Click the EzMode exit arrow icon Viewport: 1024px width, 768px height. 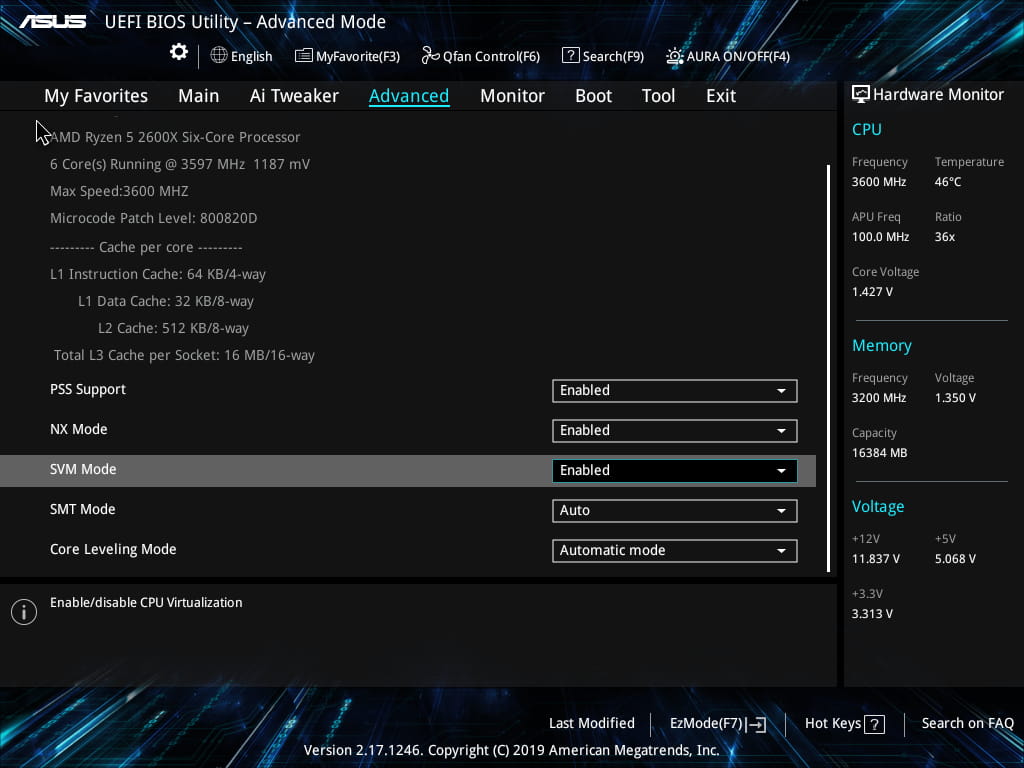click(756, 724)
